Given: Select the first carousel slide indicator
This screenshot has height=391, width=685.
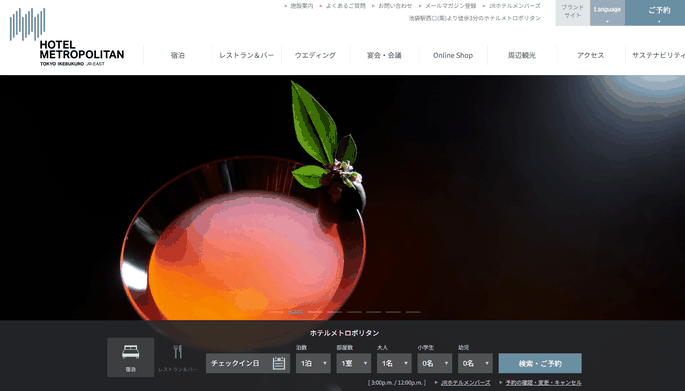Looking at the screenshot, I should (276, 312).
